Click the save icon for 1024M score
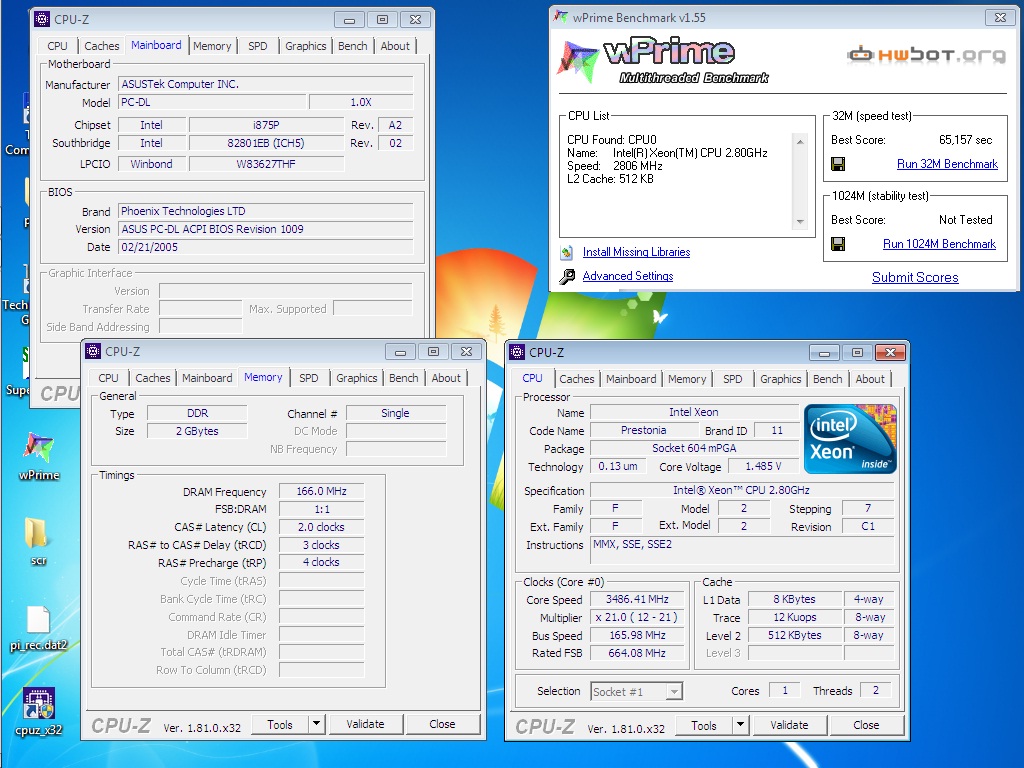This screenshot has height=768, width=1024. (838, 244)
